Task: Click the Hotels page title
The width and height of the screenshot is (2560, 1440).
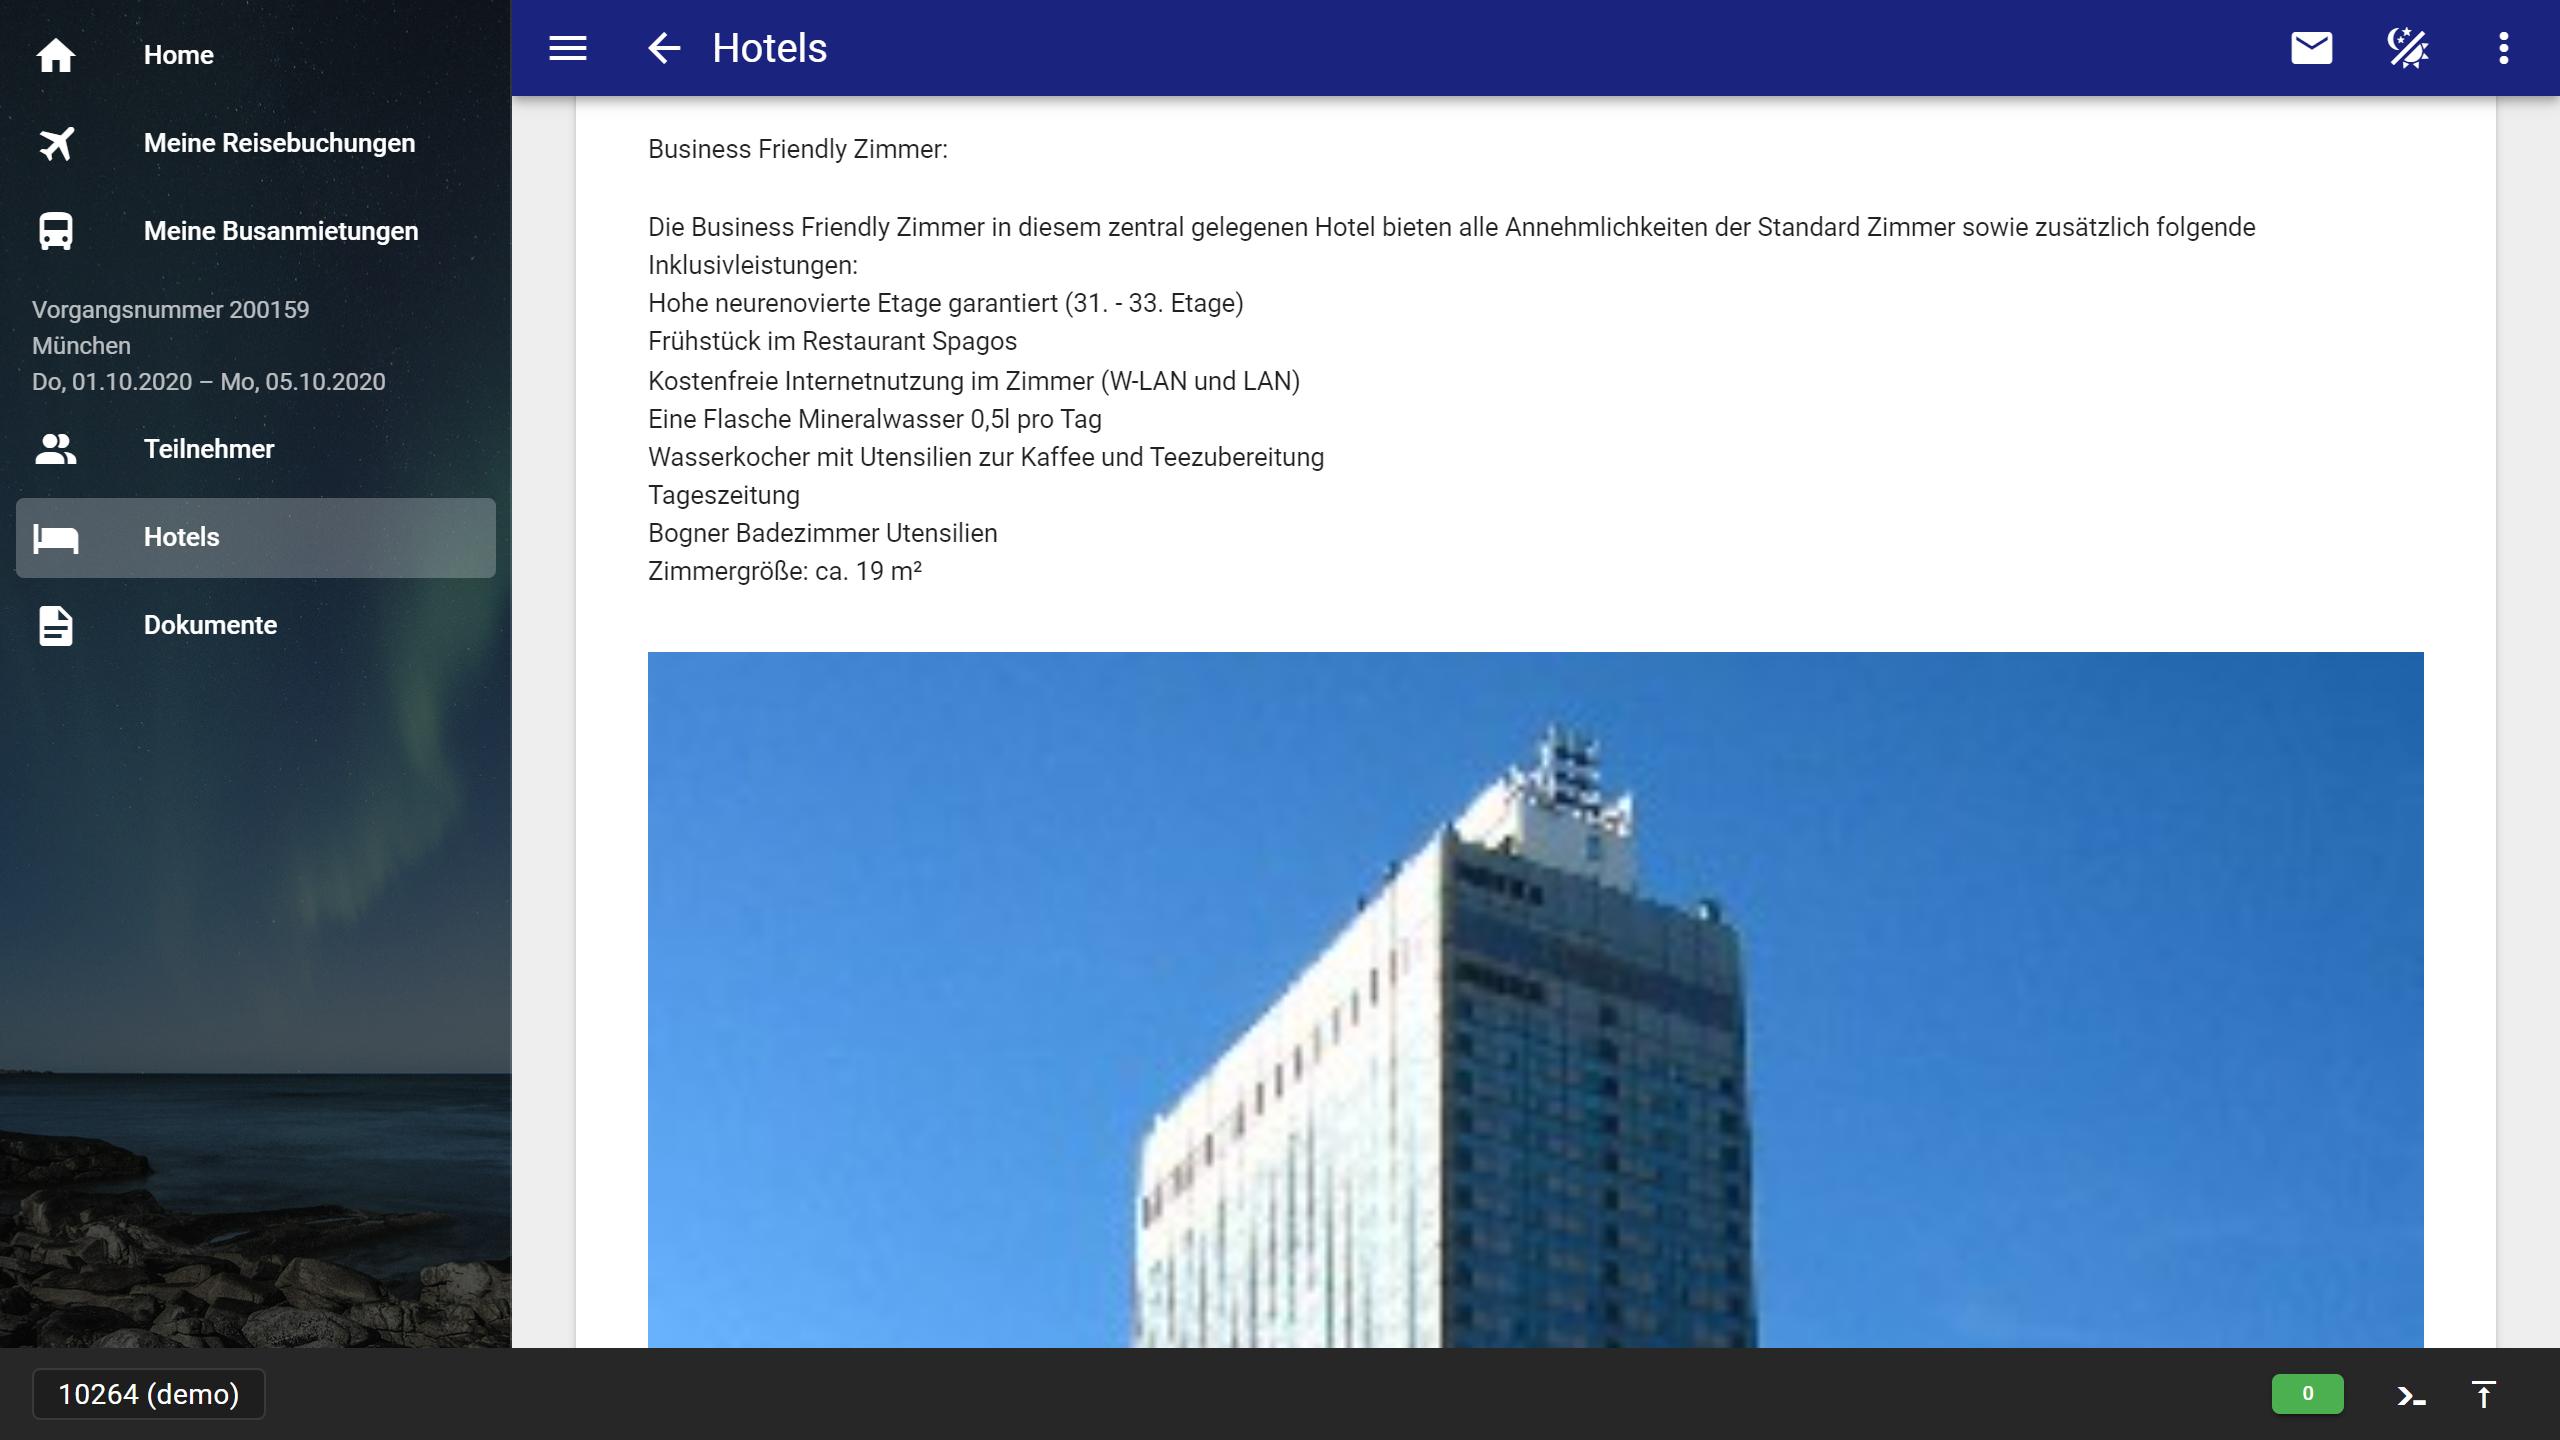Action: [769, 48]
